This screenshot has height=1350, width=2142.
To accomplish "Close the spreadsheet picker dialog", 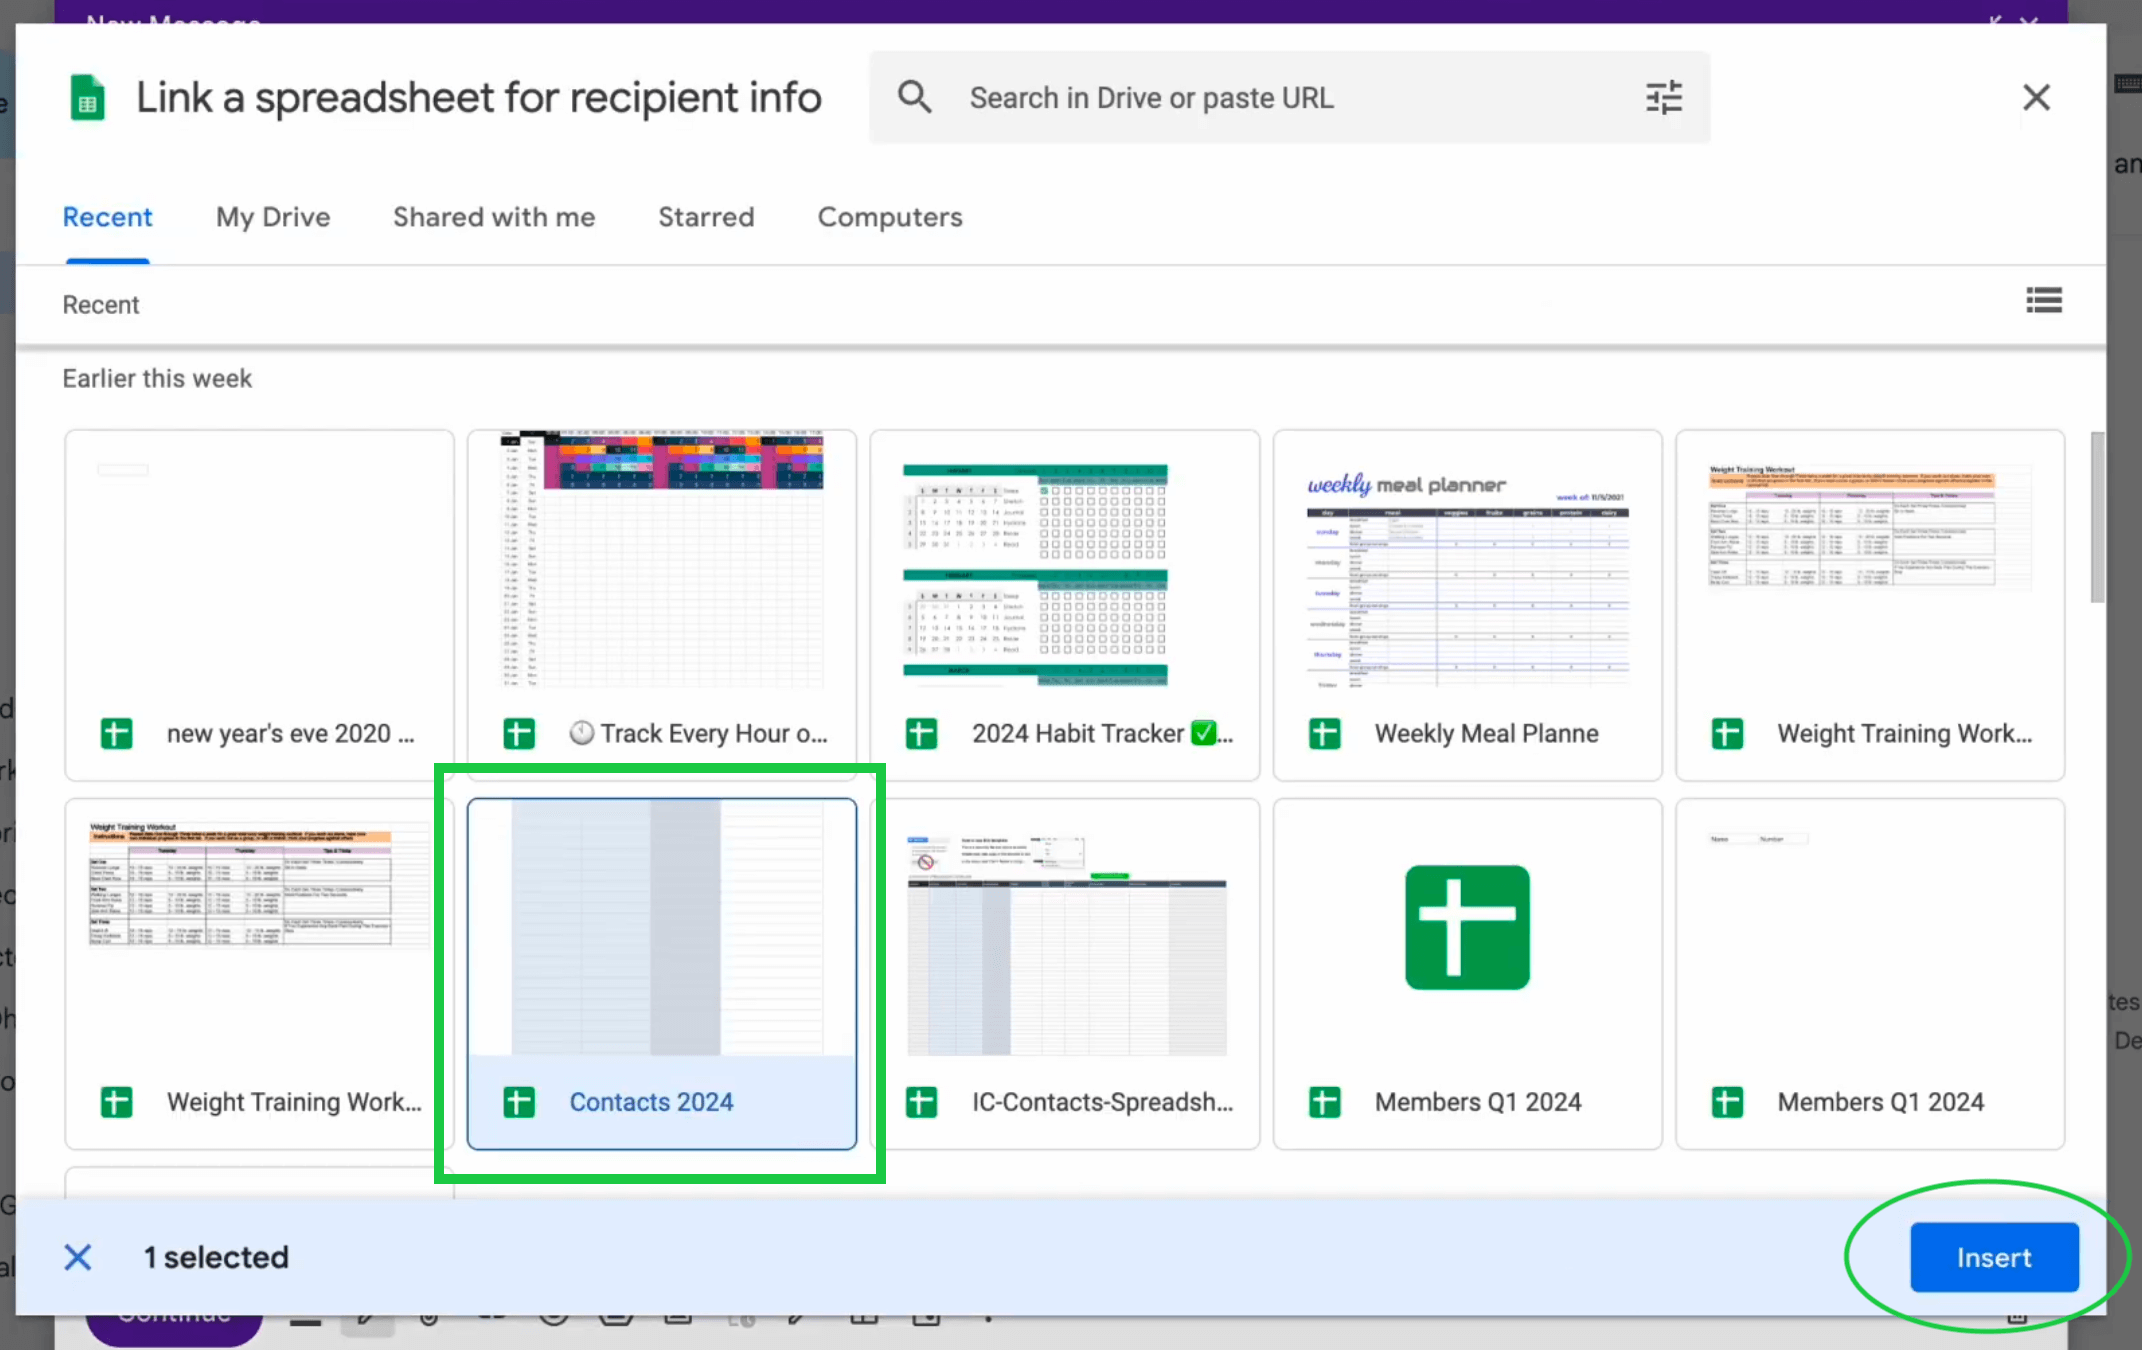I will point(2036,97).
